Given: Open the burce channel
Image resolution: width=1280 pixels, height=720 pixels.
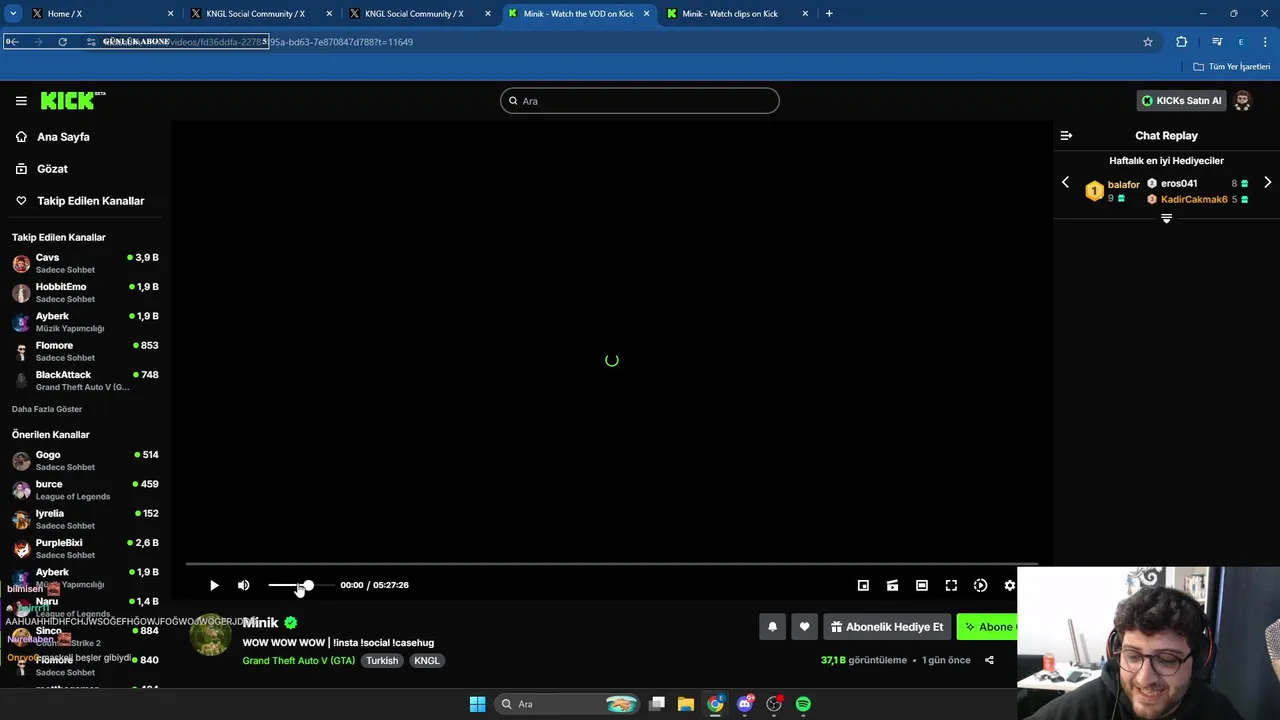Looking at the screenshot, I should click(85, 490).
